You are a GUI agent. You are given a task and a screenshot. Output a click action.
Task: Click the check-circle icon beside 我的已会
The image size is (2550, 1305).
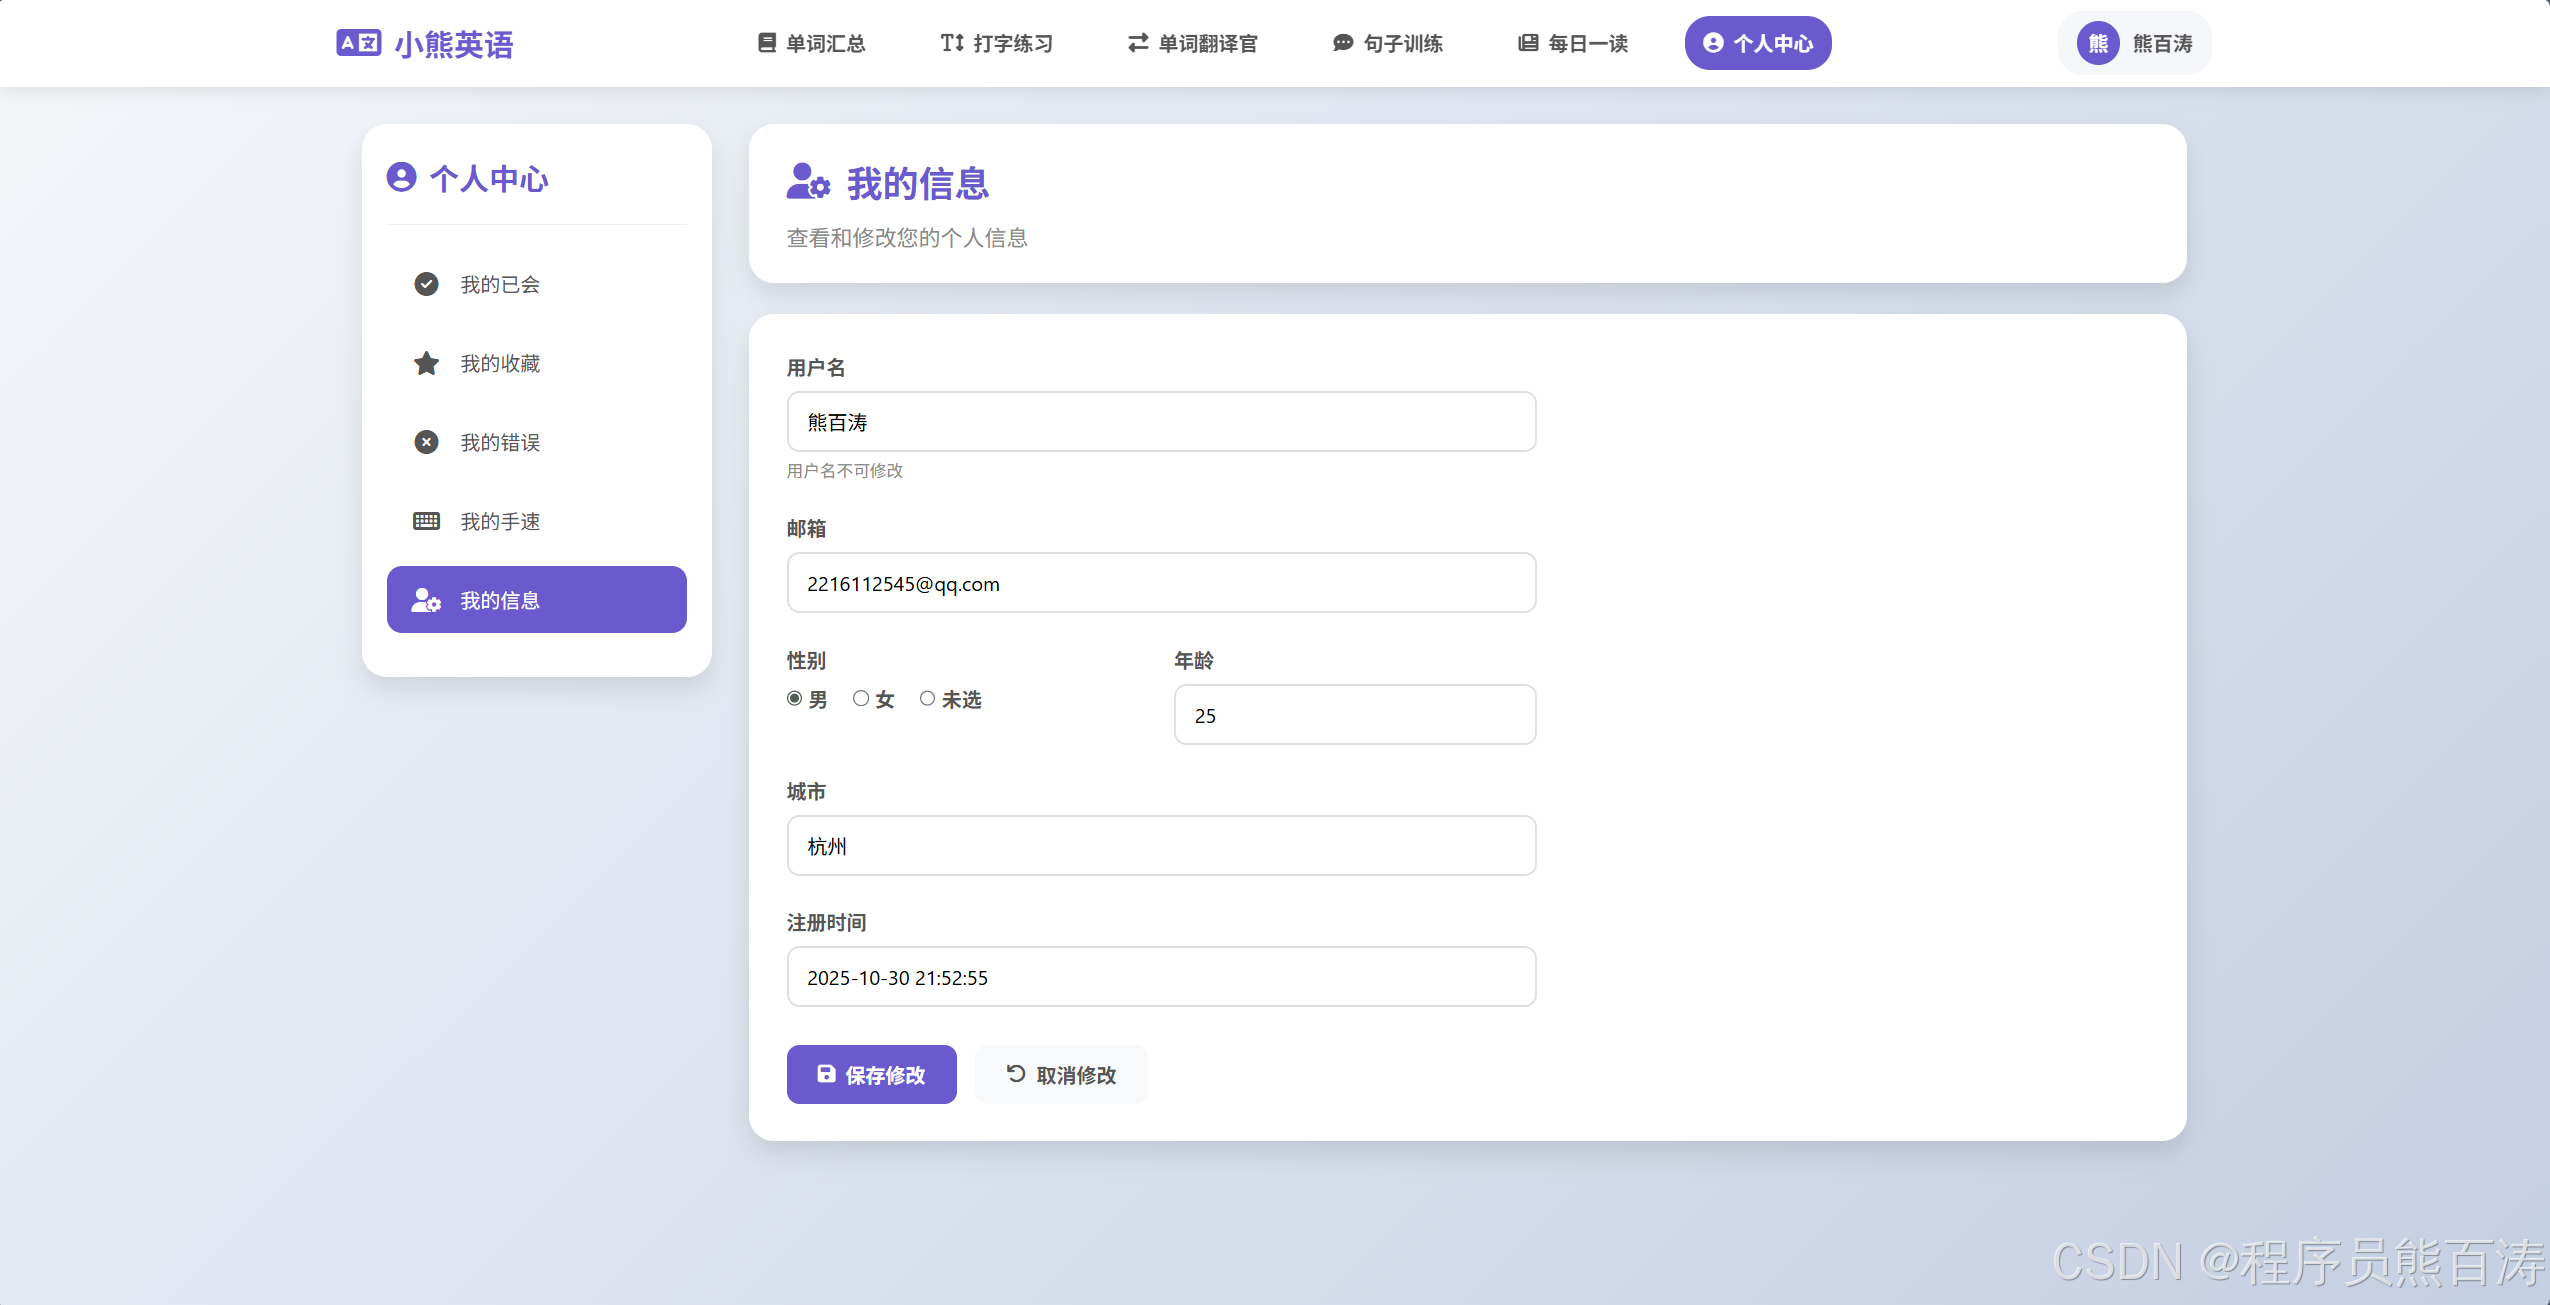426,284
